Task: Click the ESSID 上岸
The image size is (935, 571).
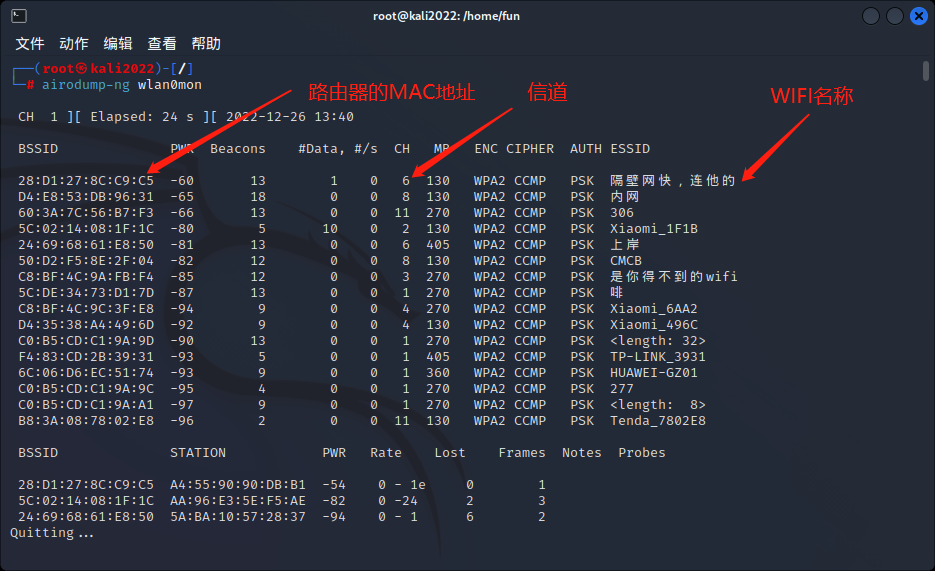Action: tap(624, 245)
